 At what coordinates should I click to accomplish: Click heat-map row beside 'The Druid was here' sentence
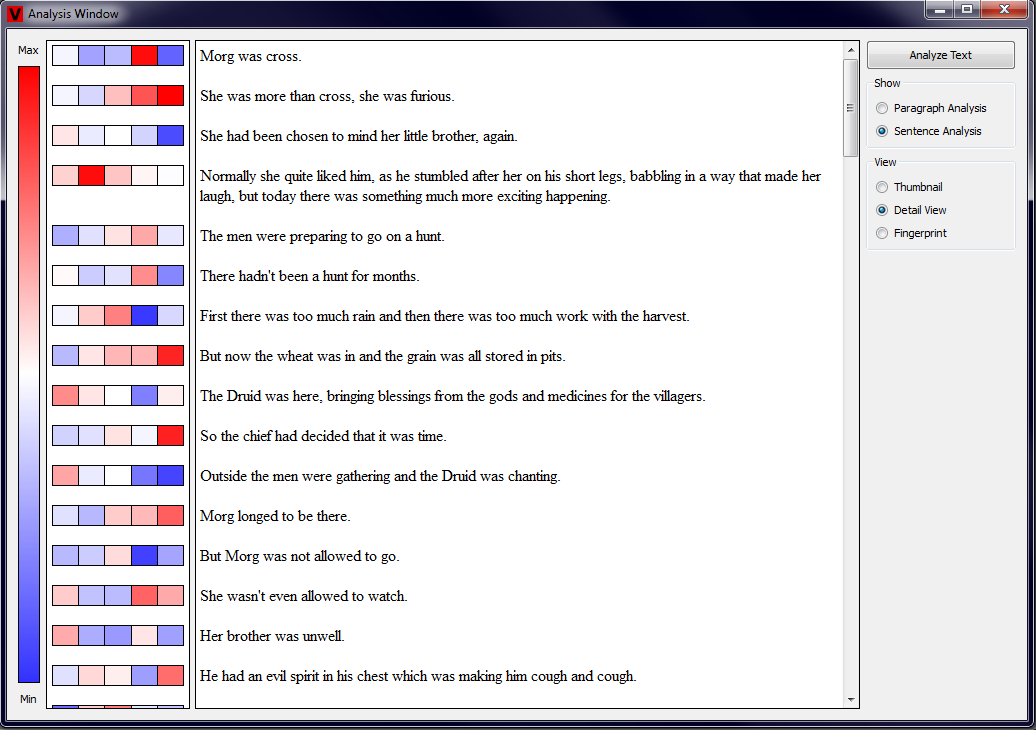click(x=118, y=396)
